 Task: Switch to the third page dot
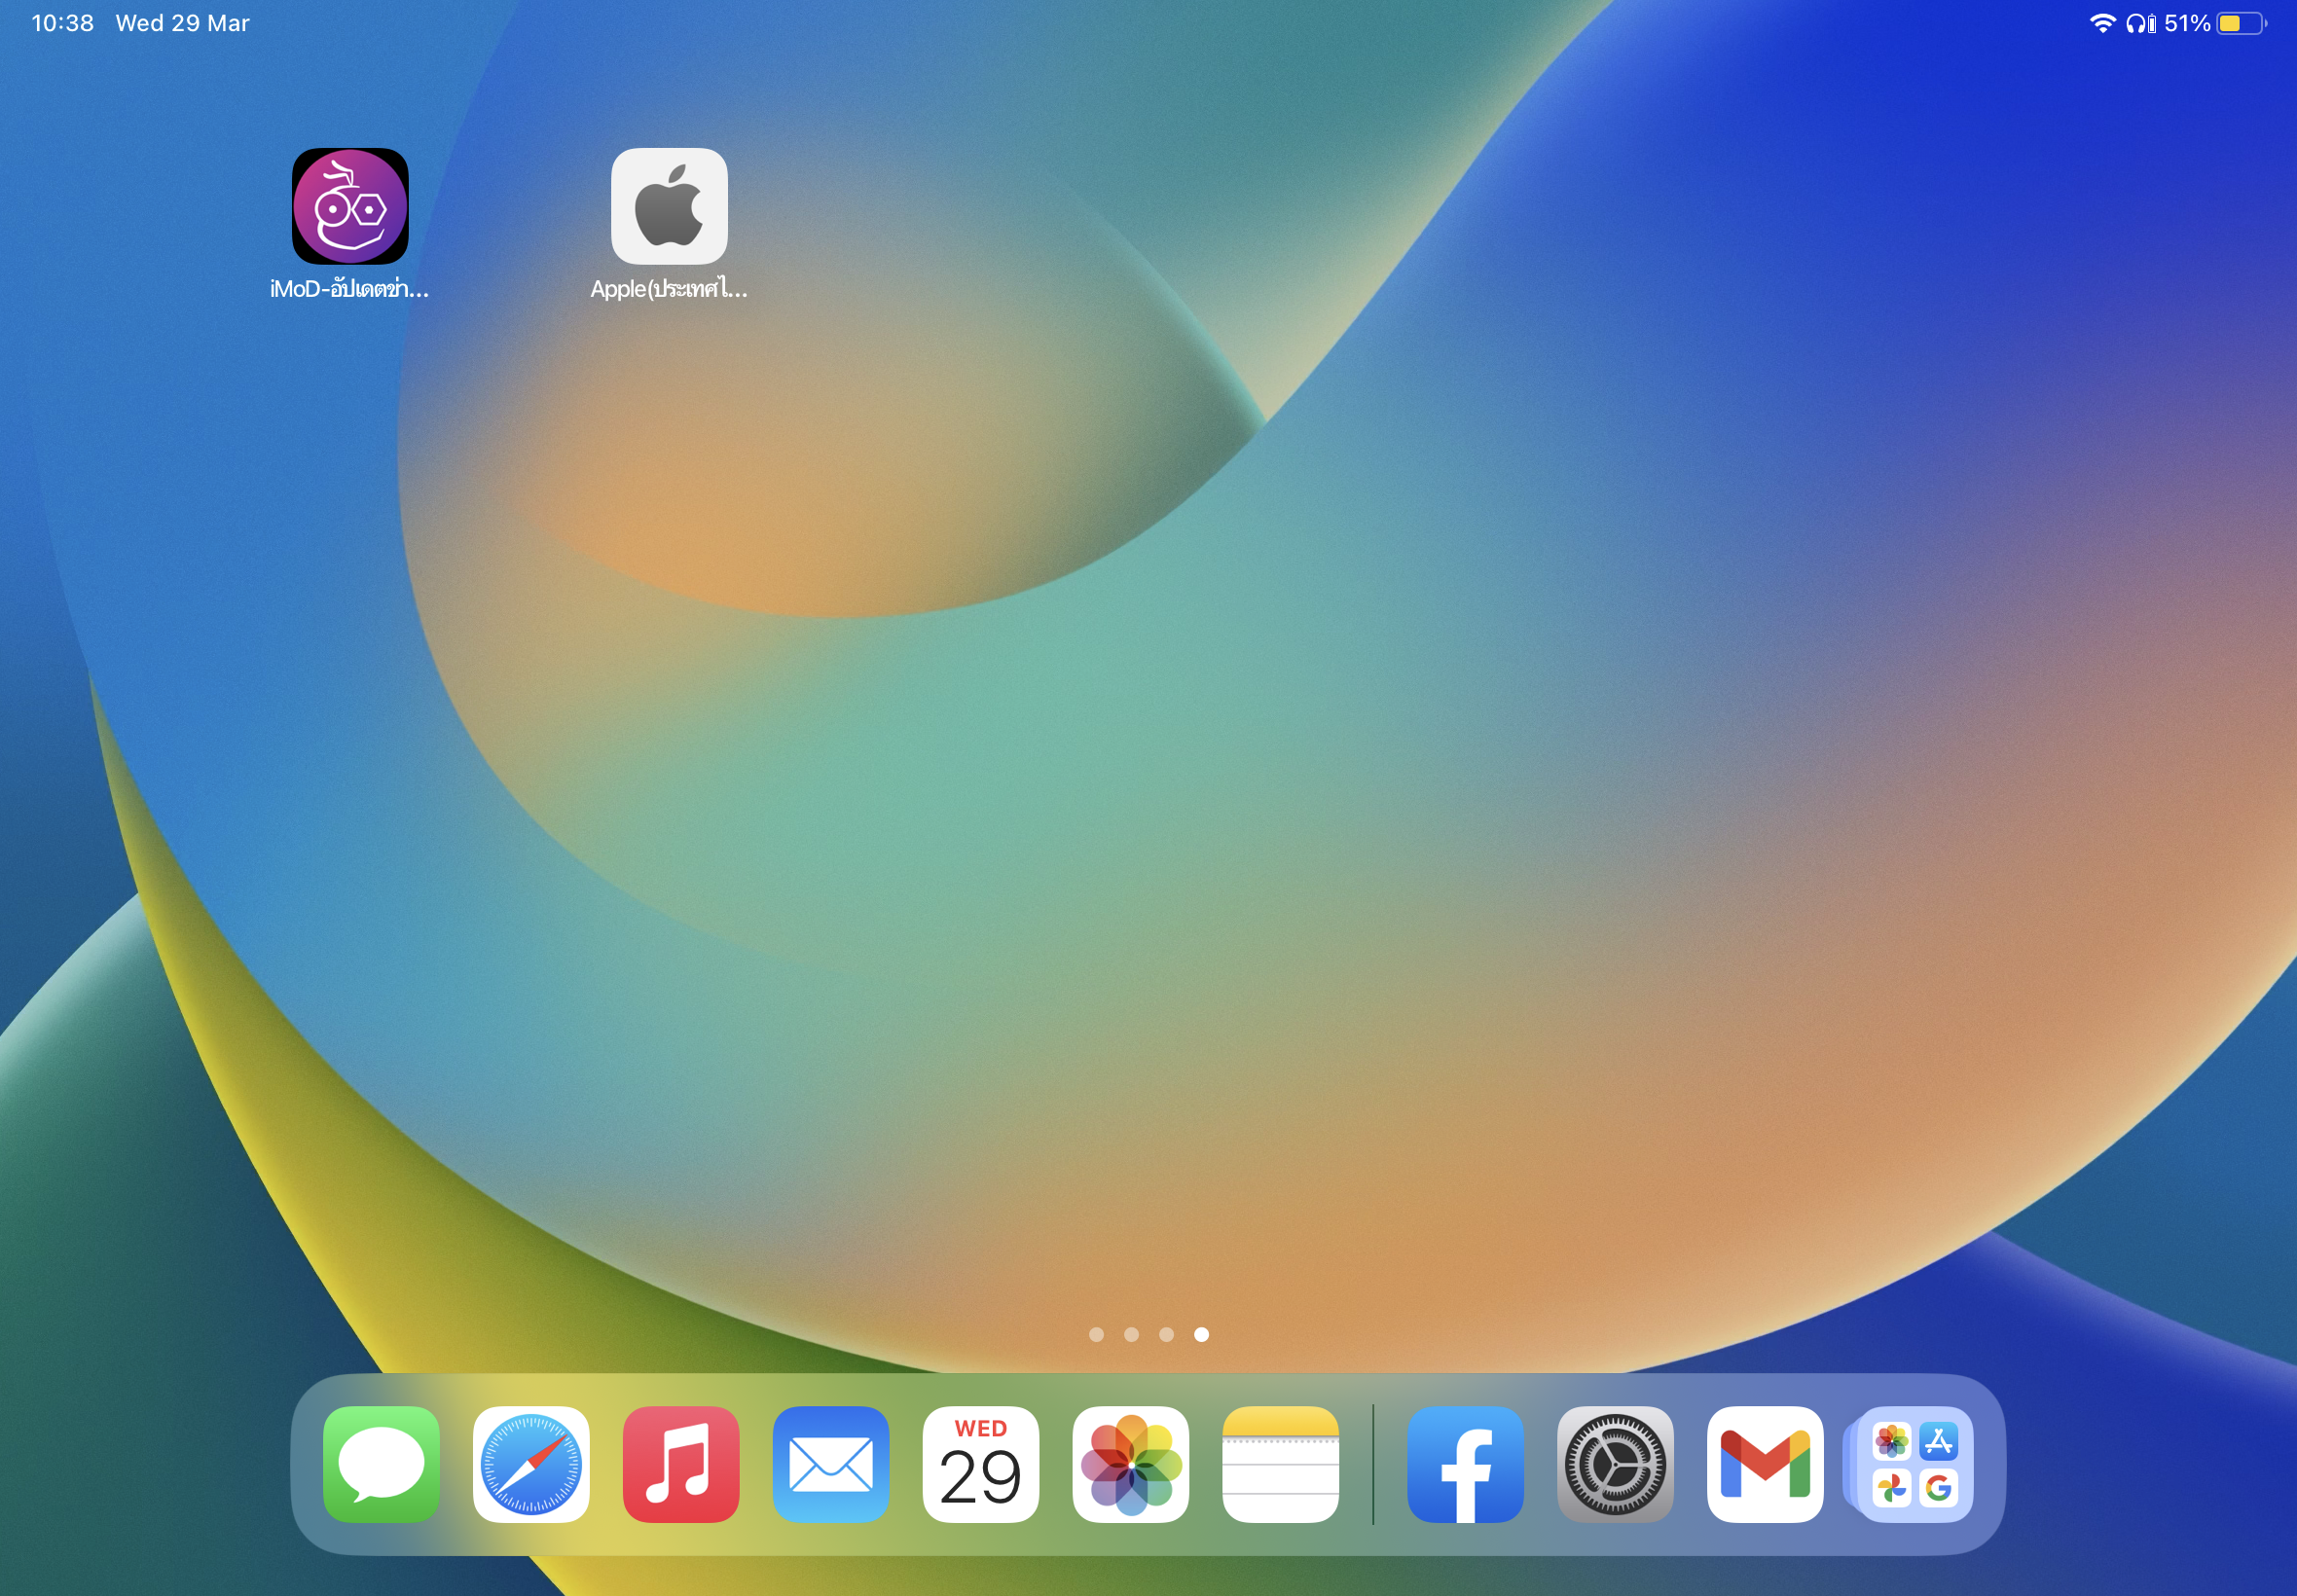[x=1166, y=1334]
